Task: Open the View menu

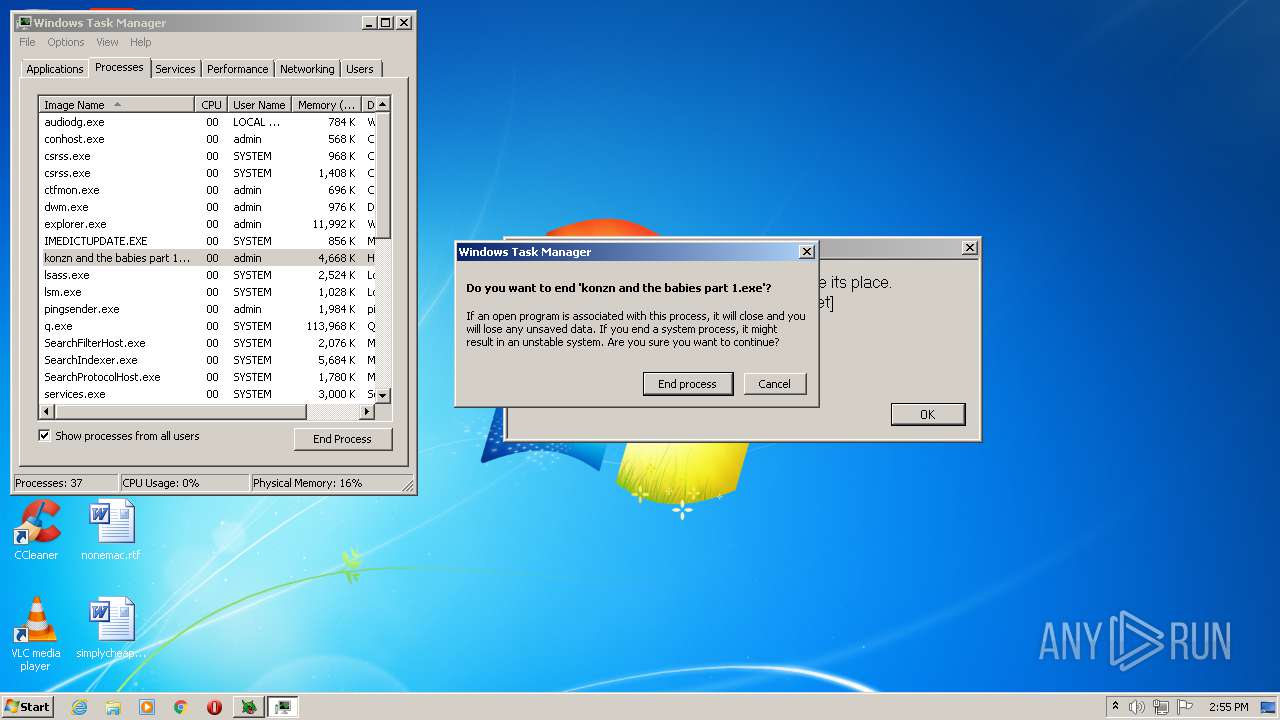Action: click(107, 42)
